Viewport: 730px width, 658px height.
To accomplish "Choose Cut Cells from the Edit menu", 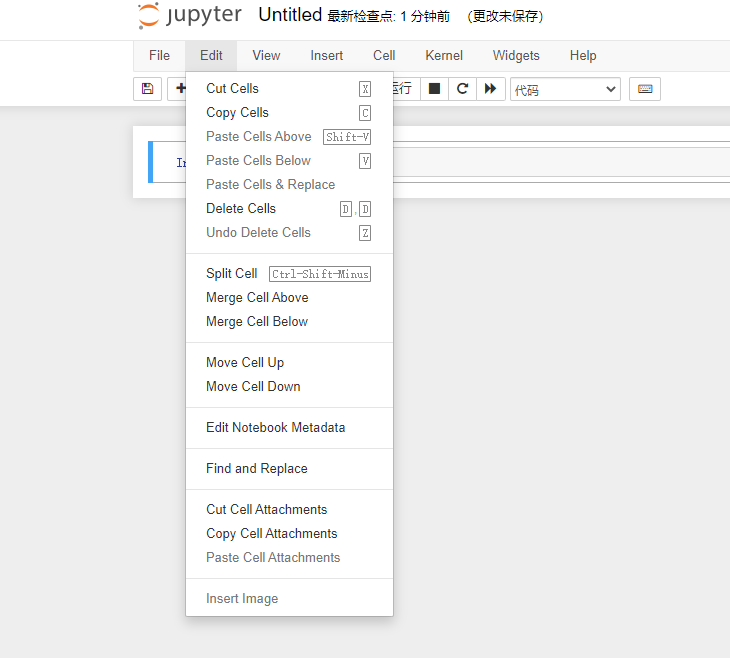I will 289,88.
